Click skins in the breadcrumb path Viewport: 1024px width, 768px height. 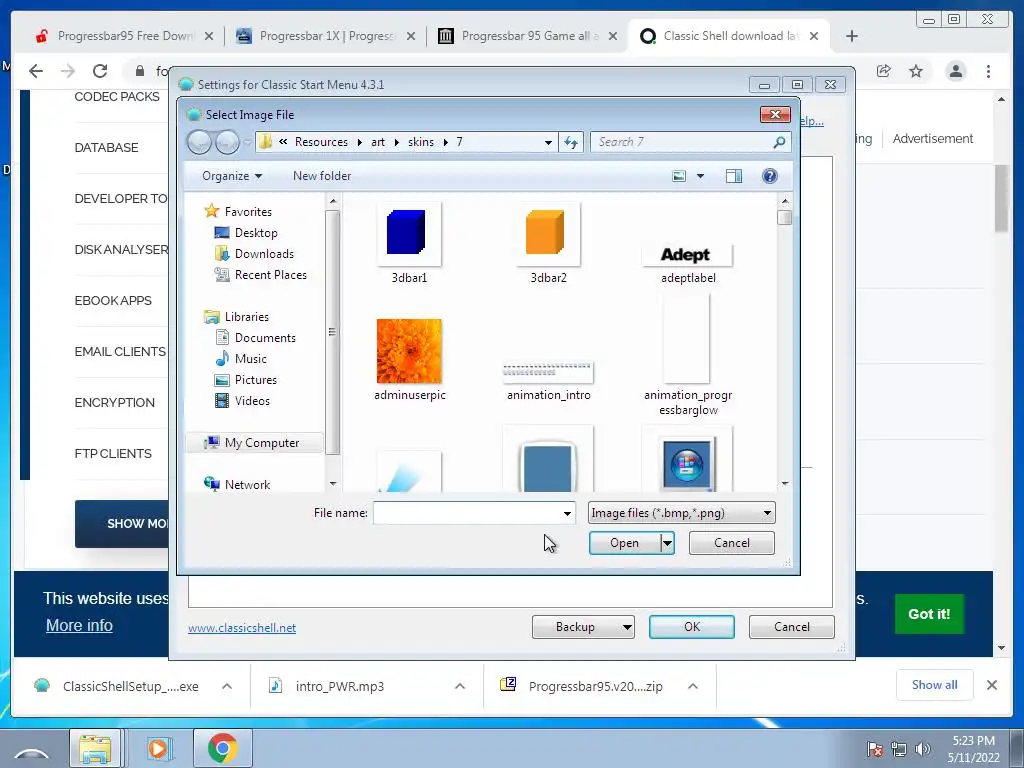(x=421, y=142)
